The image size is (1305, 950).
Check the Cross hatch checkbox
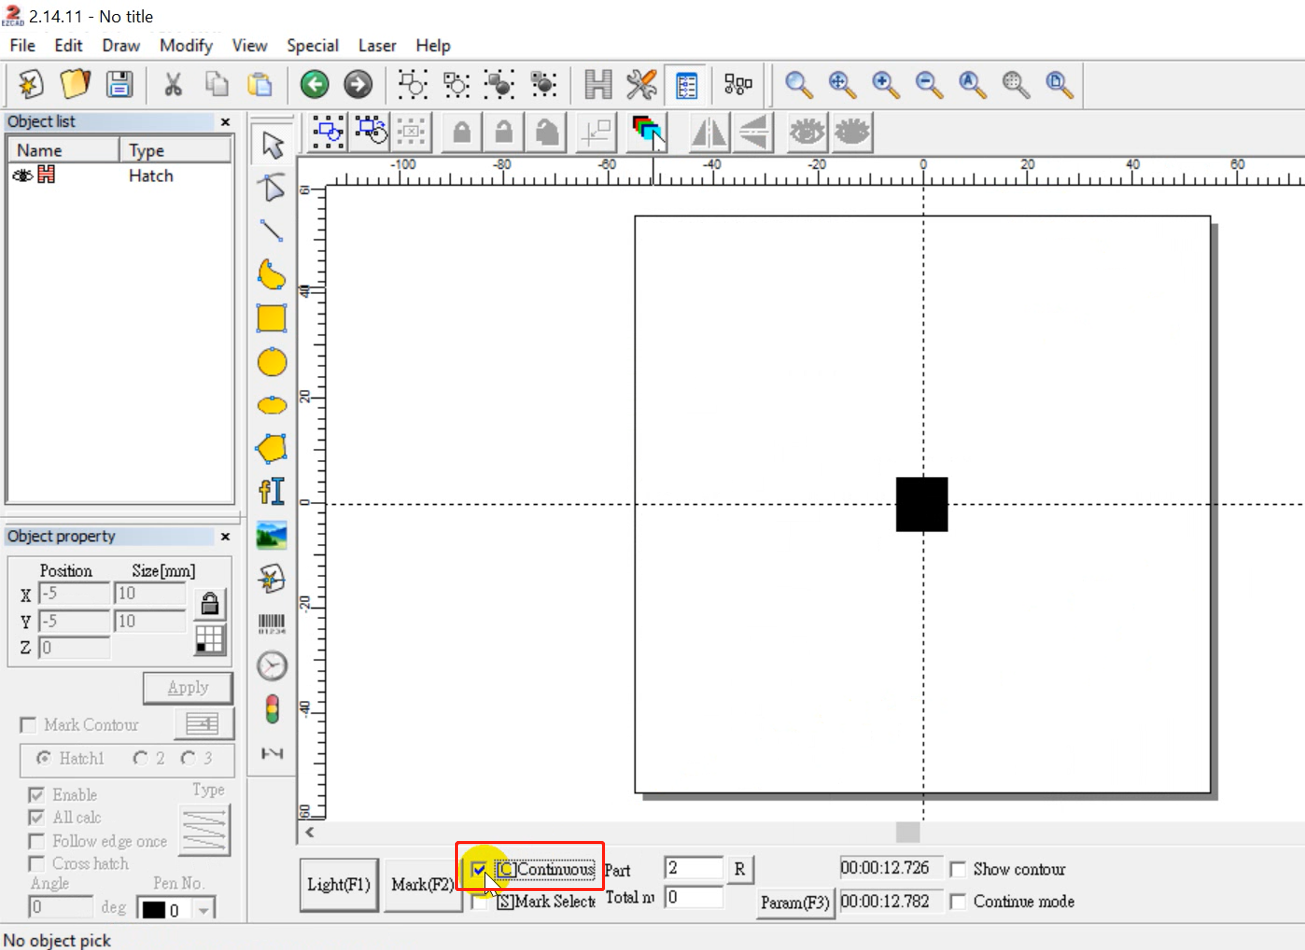pos(36,864)
